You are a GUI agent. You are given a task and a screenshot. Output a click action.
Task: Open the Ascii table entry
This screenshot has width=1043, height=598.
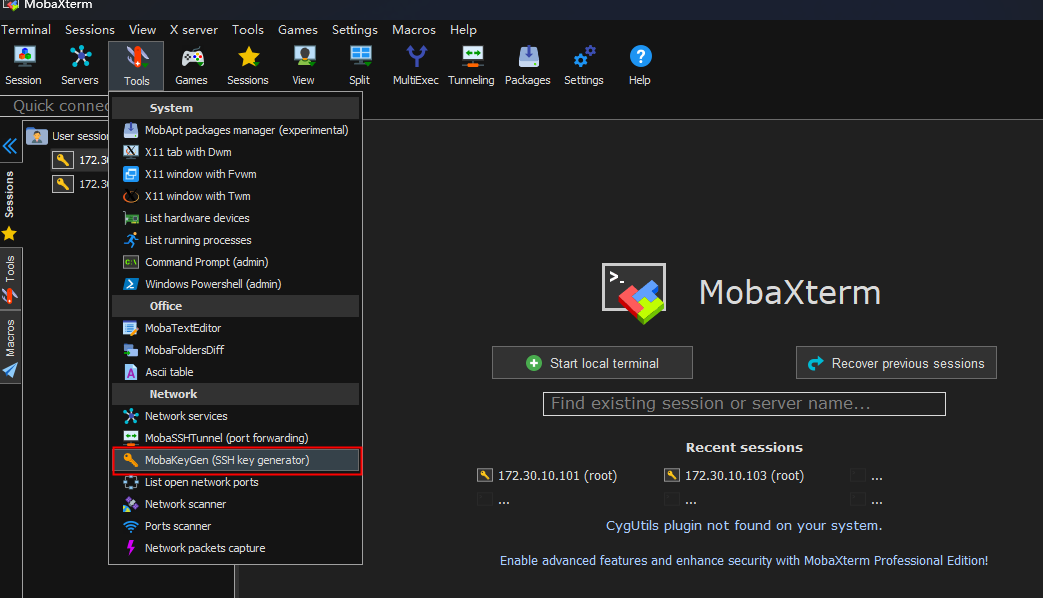tap(235, 372)
